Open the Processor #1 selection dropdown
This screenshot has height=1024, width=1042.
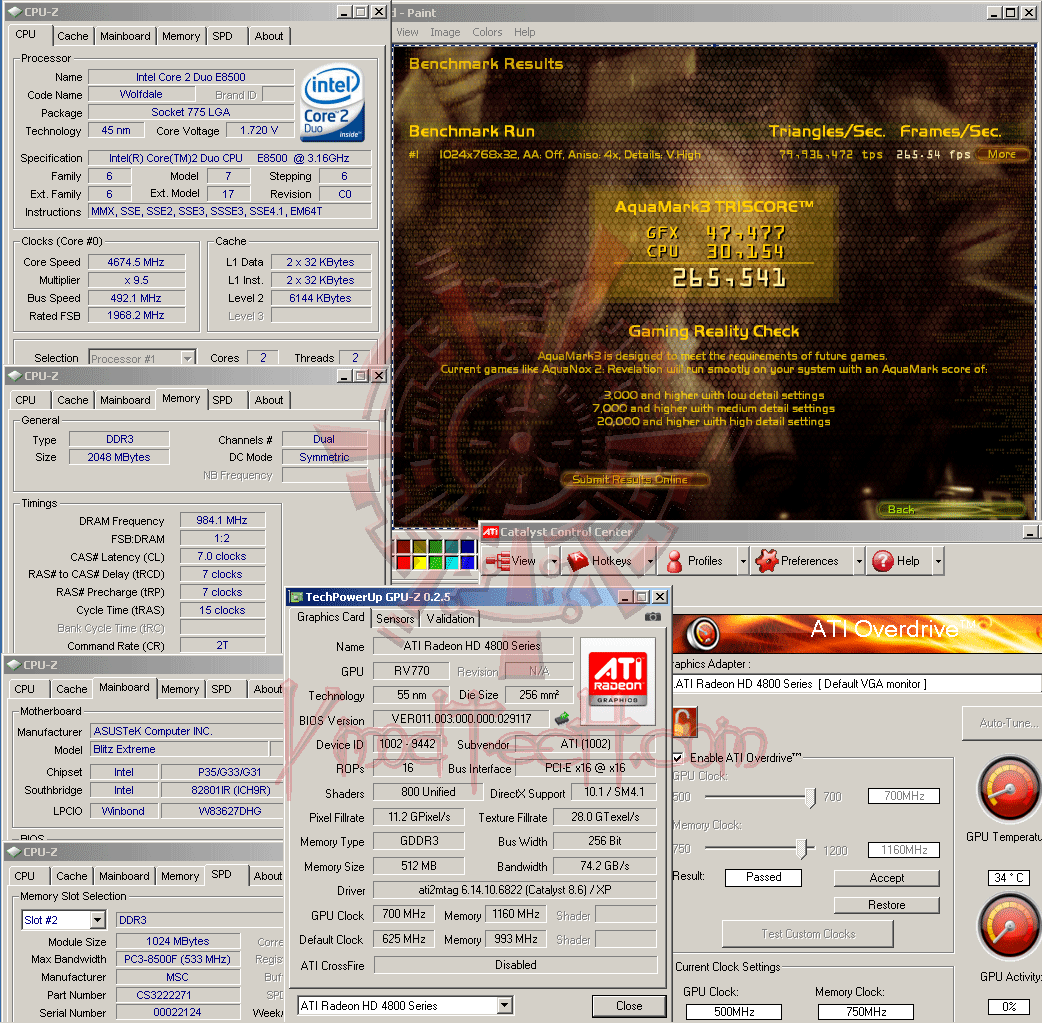(187, 358)
